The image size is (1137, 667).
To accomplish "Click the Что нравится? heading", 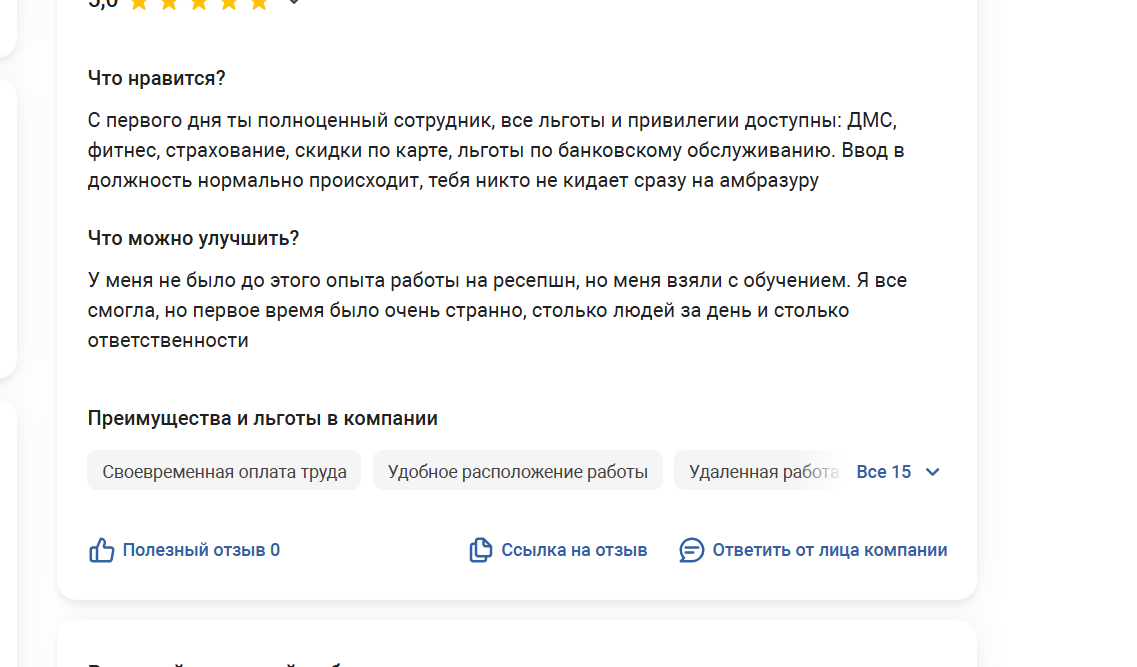I will point(157,78).
